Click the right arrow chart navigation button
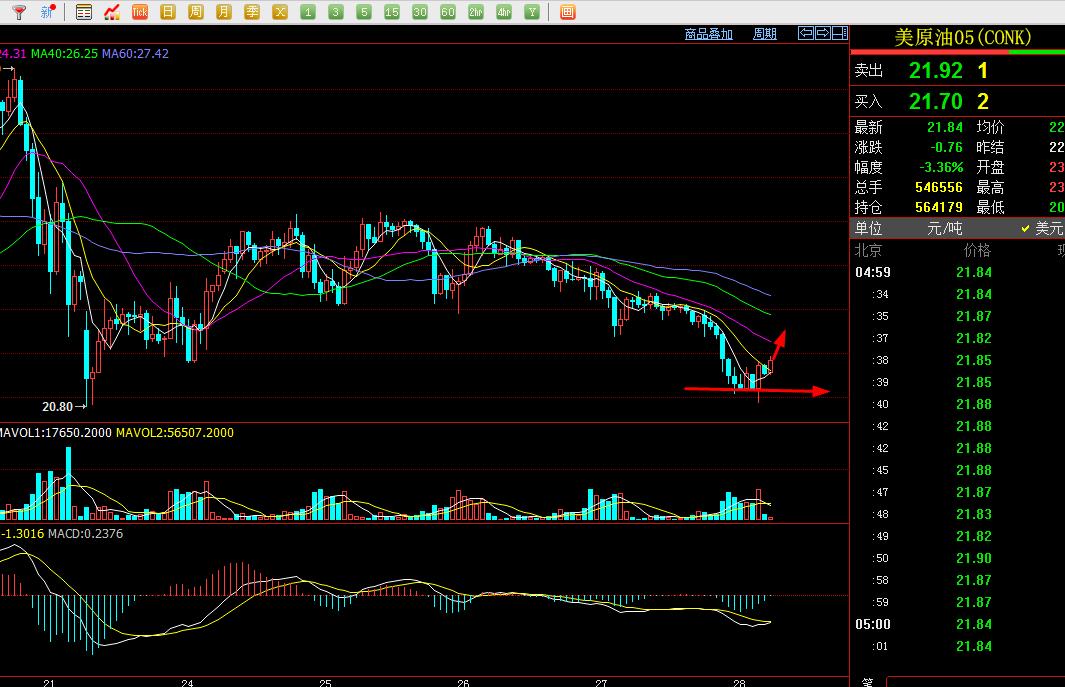The width and height of the screenshot is (1065, 687). 822,34
